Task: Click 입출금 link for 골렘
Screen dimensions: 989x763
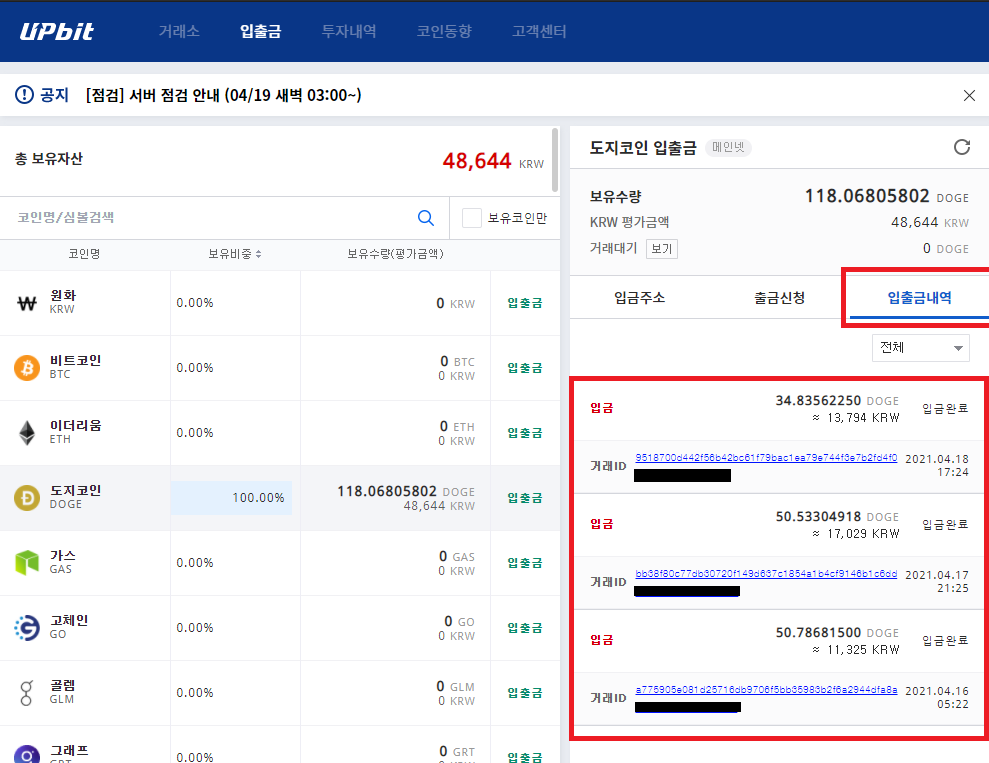Action: click(x=525, y=692)
